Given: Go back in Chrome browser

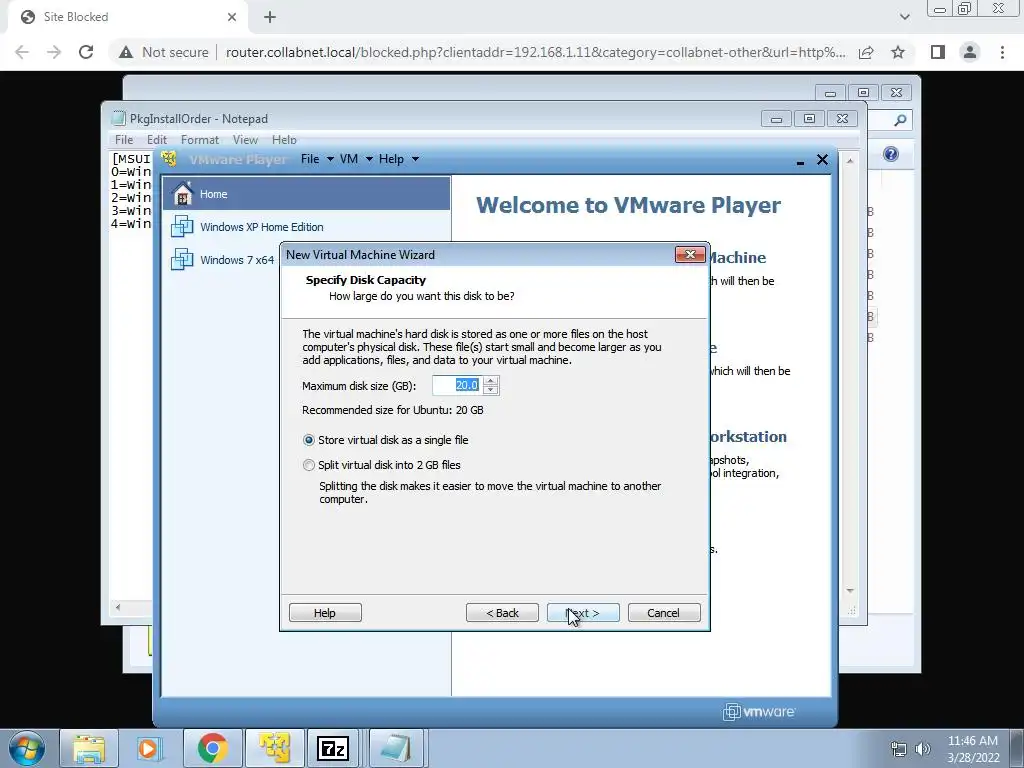Looking at the screenshot, I should [22, 52].
